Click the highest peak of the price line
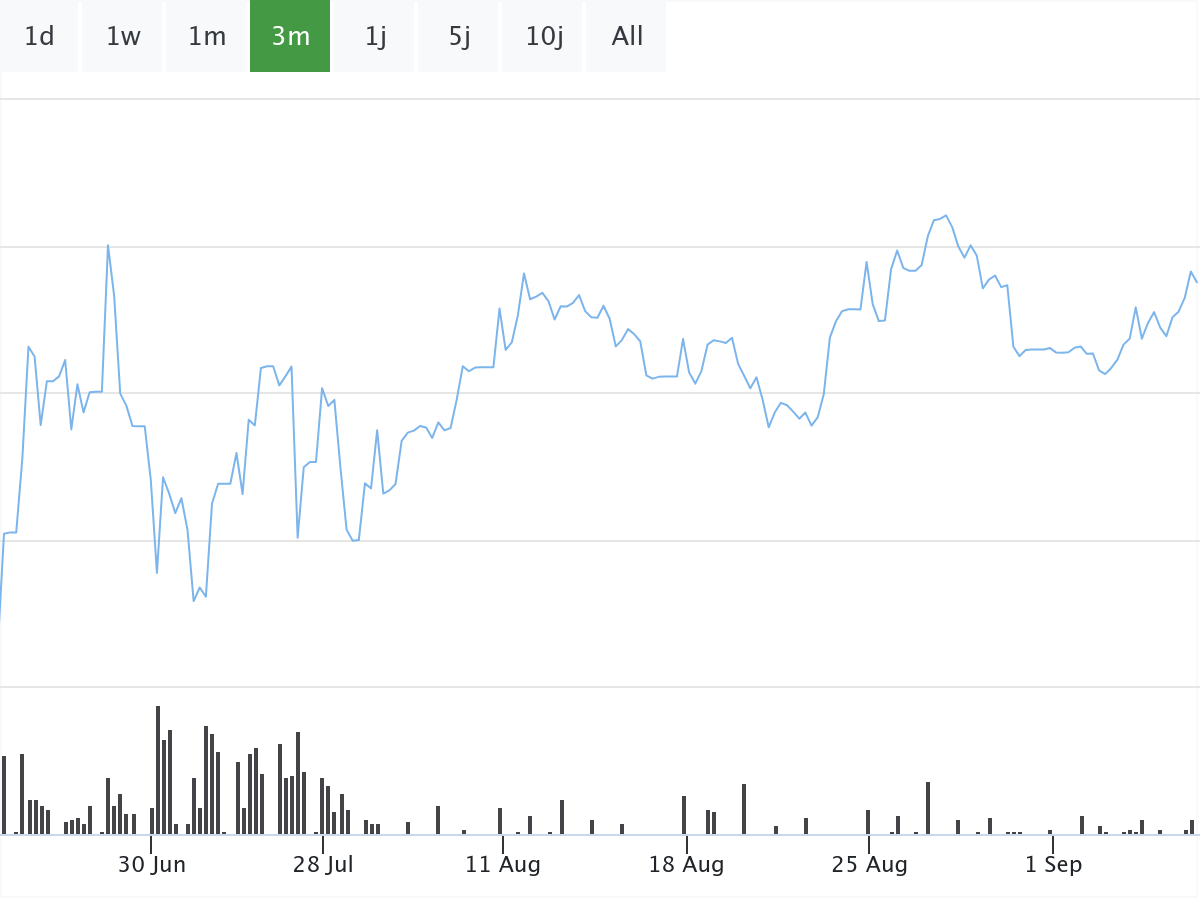 945,216
